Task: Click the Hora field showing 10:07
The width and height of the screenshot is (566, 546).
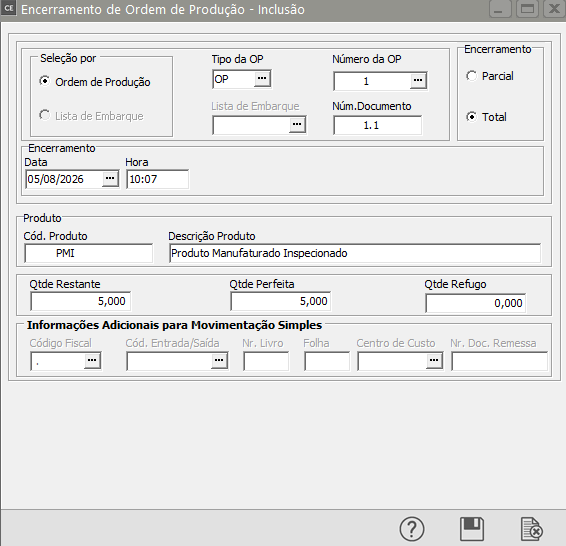Action: (x=158, y=179)
